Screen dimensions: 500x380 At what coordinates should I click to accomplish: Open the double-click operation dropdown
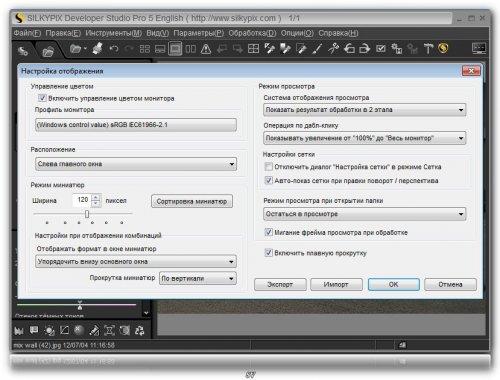pyautogui.click(x=364, y=138)
